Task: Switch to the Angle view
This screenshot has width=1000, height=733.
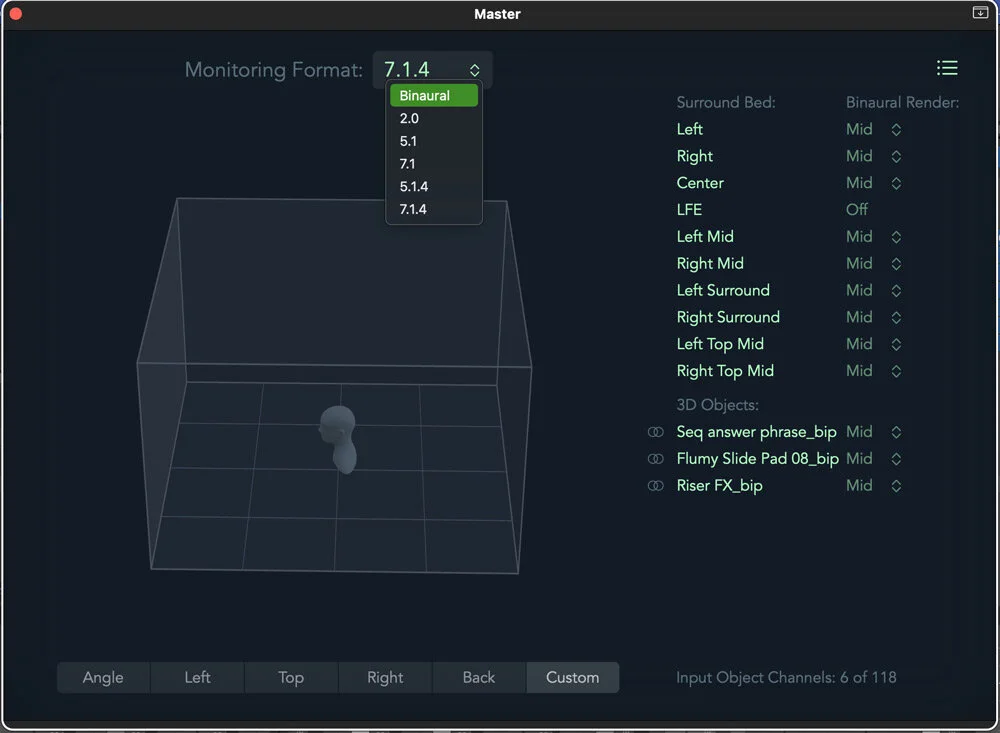Action: coord(103,677)
